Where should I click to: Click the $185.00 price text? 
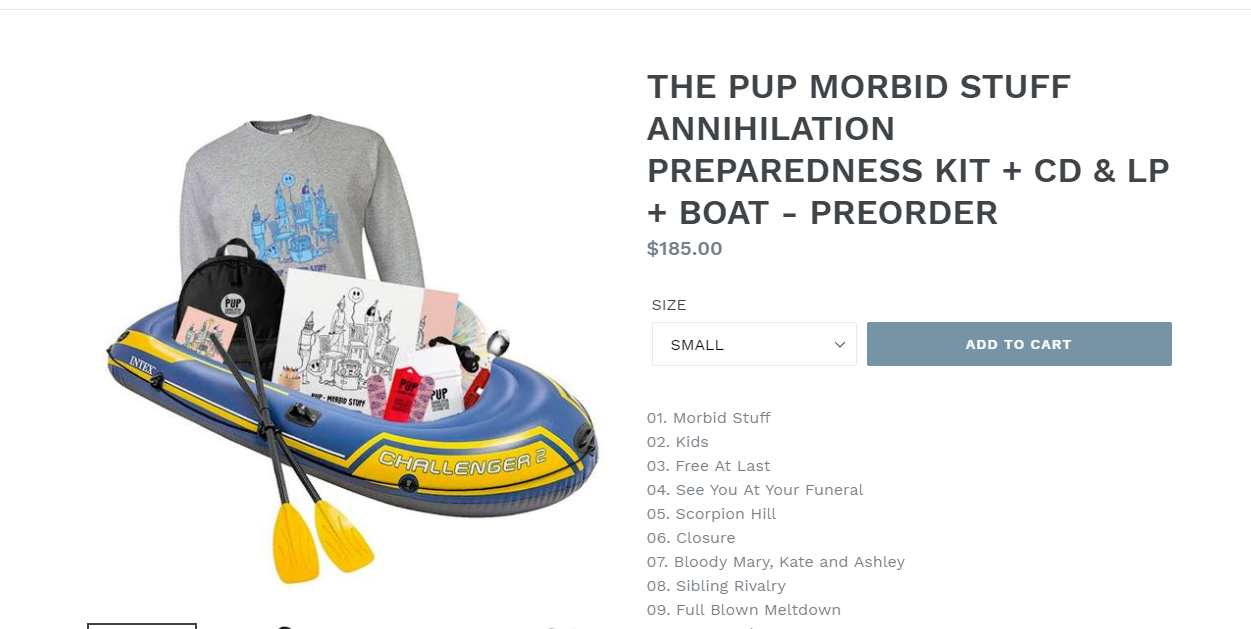click(x=684, y=249)
